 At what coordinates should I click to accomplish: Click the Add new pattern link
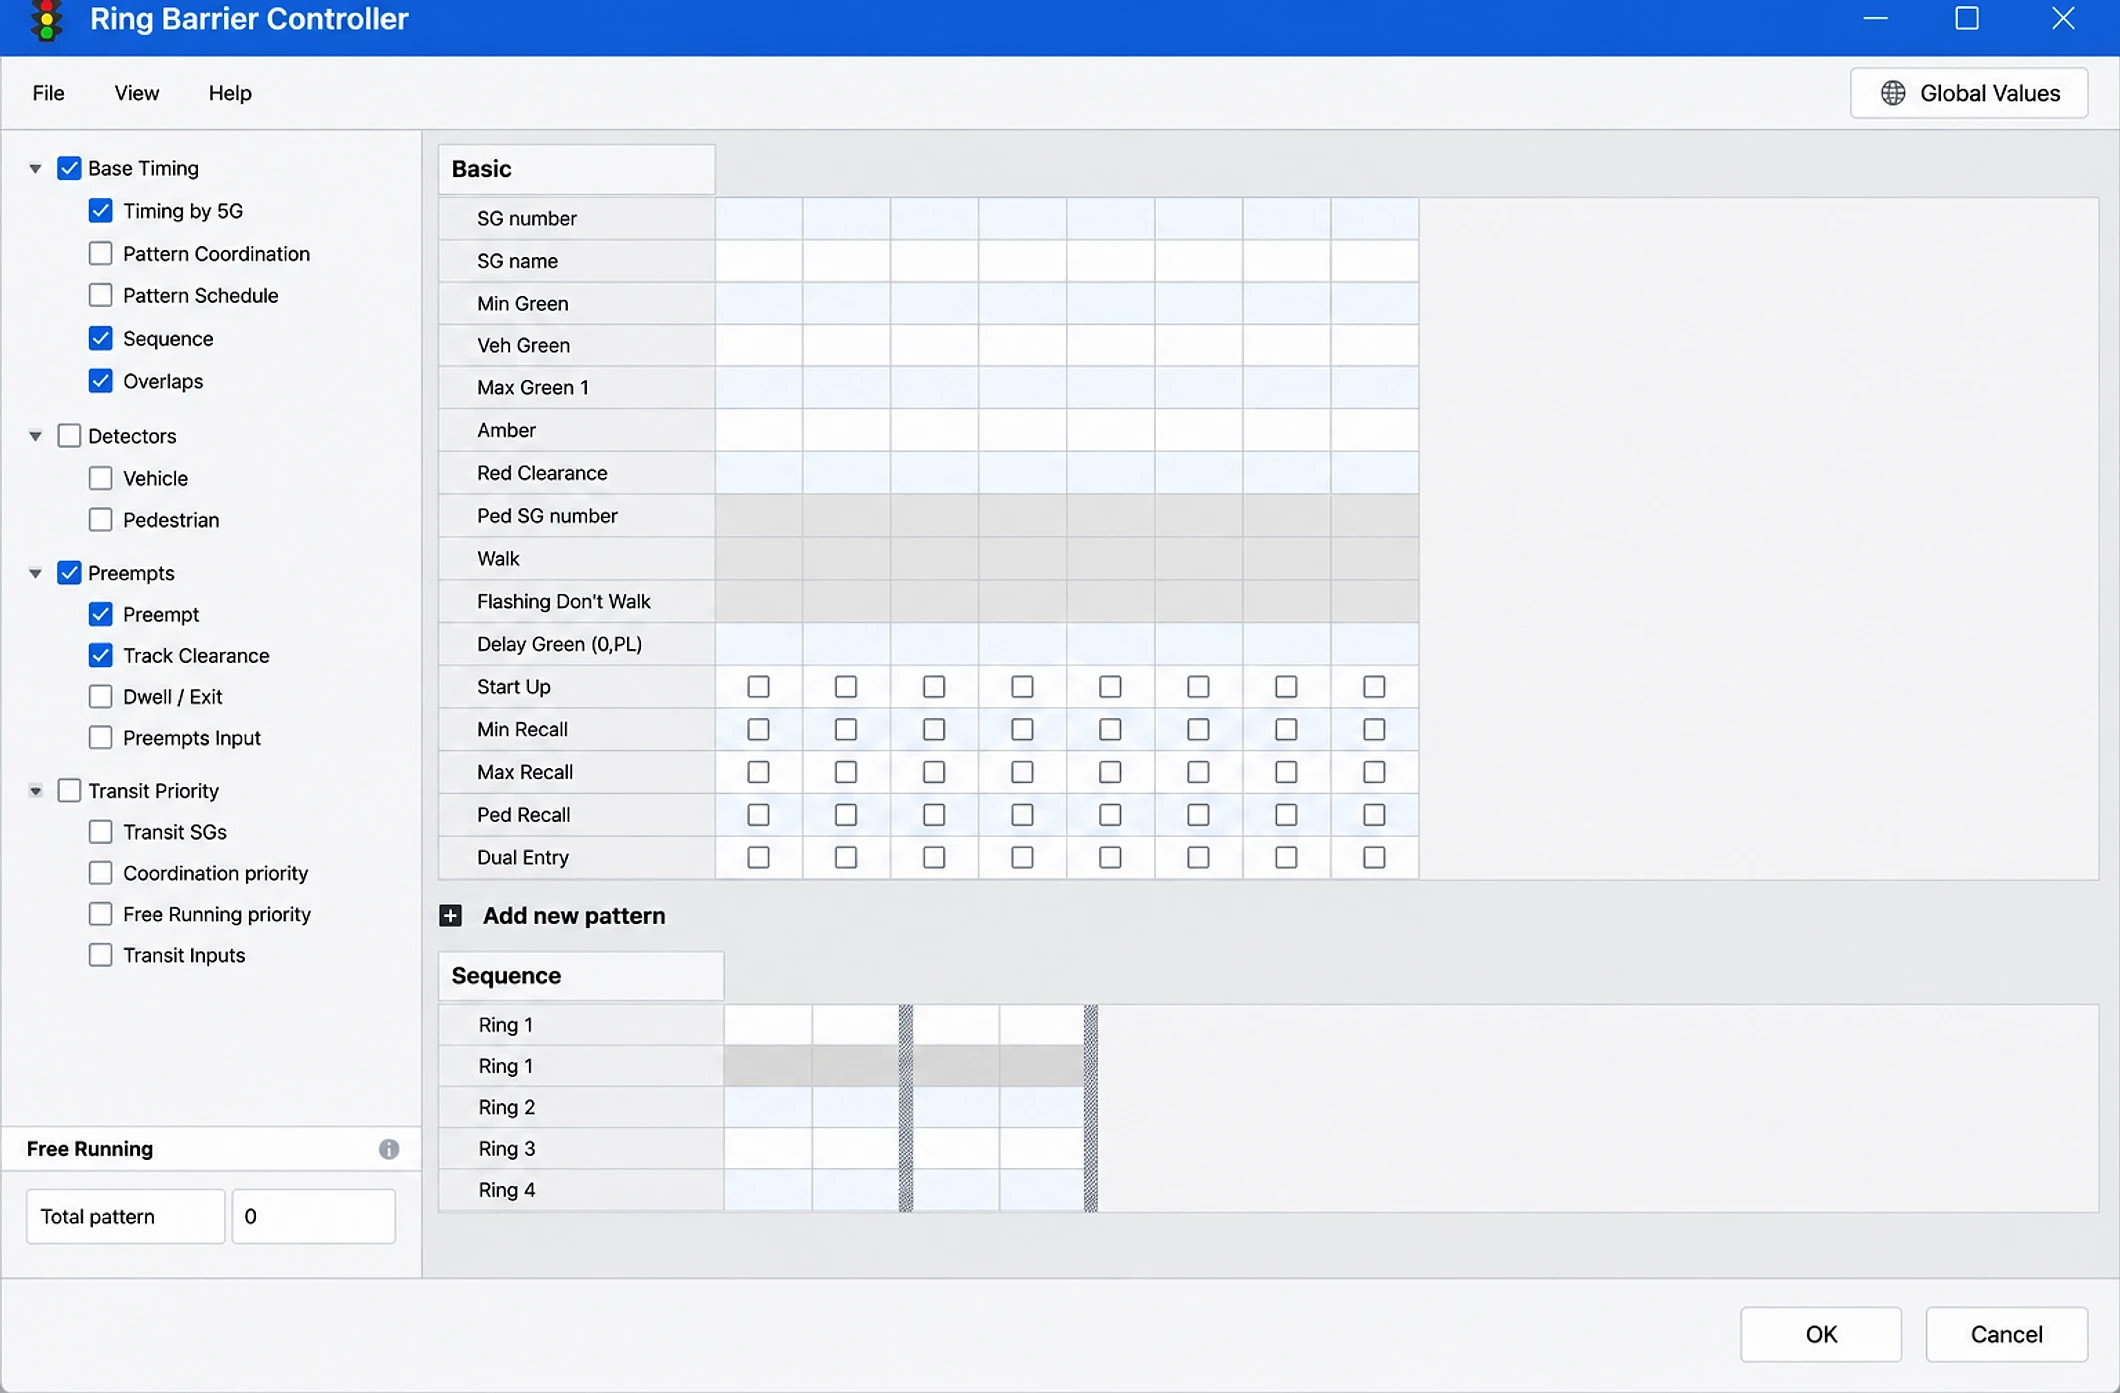click(x=574, y=916)
